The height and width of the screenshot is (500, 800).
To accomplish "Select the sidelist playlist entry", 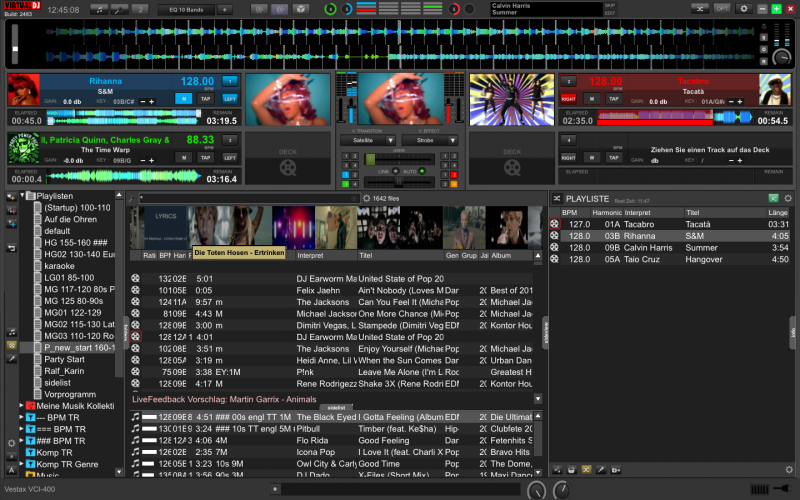I will (x=57, y=383).
